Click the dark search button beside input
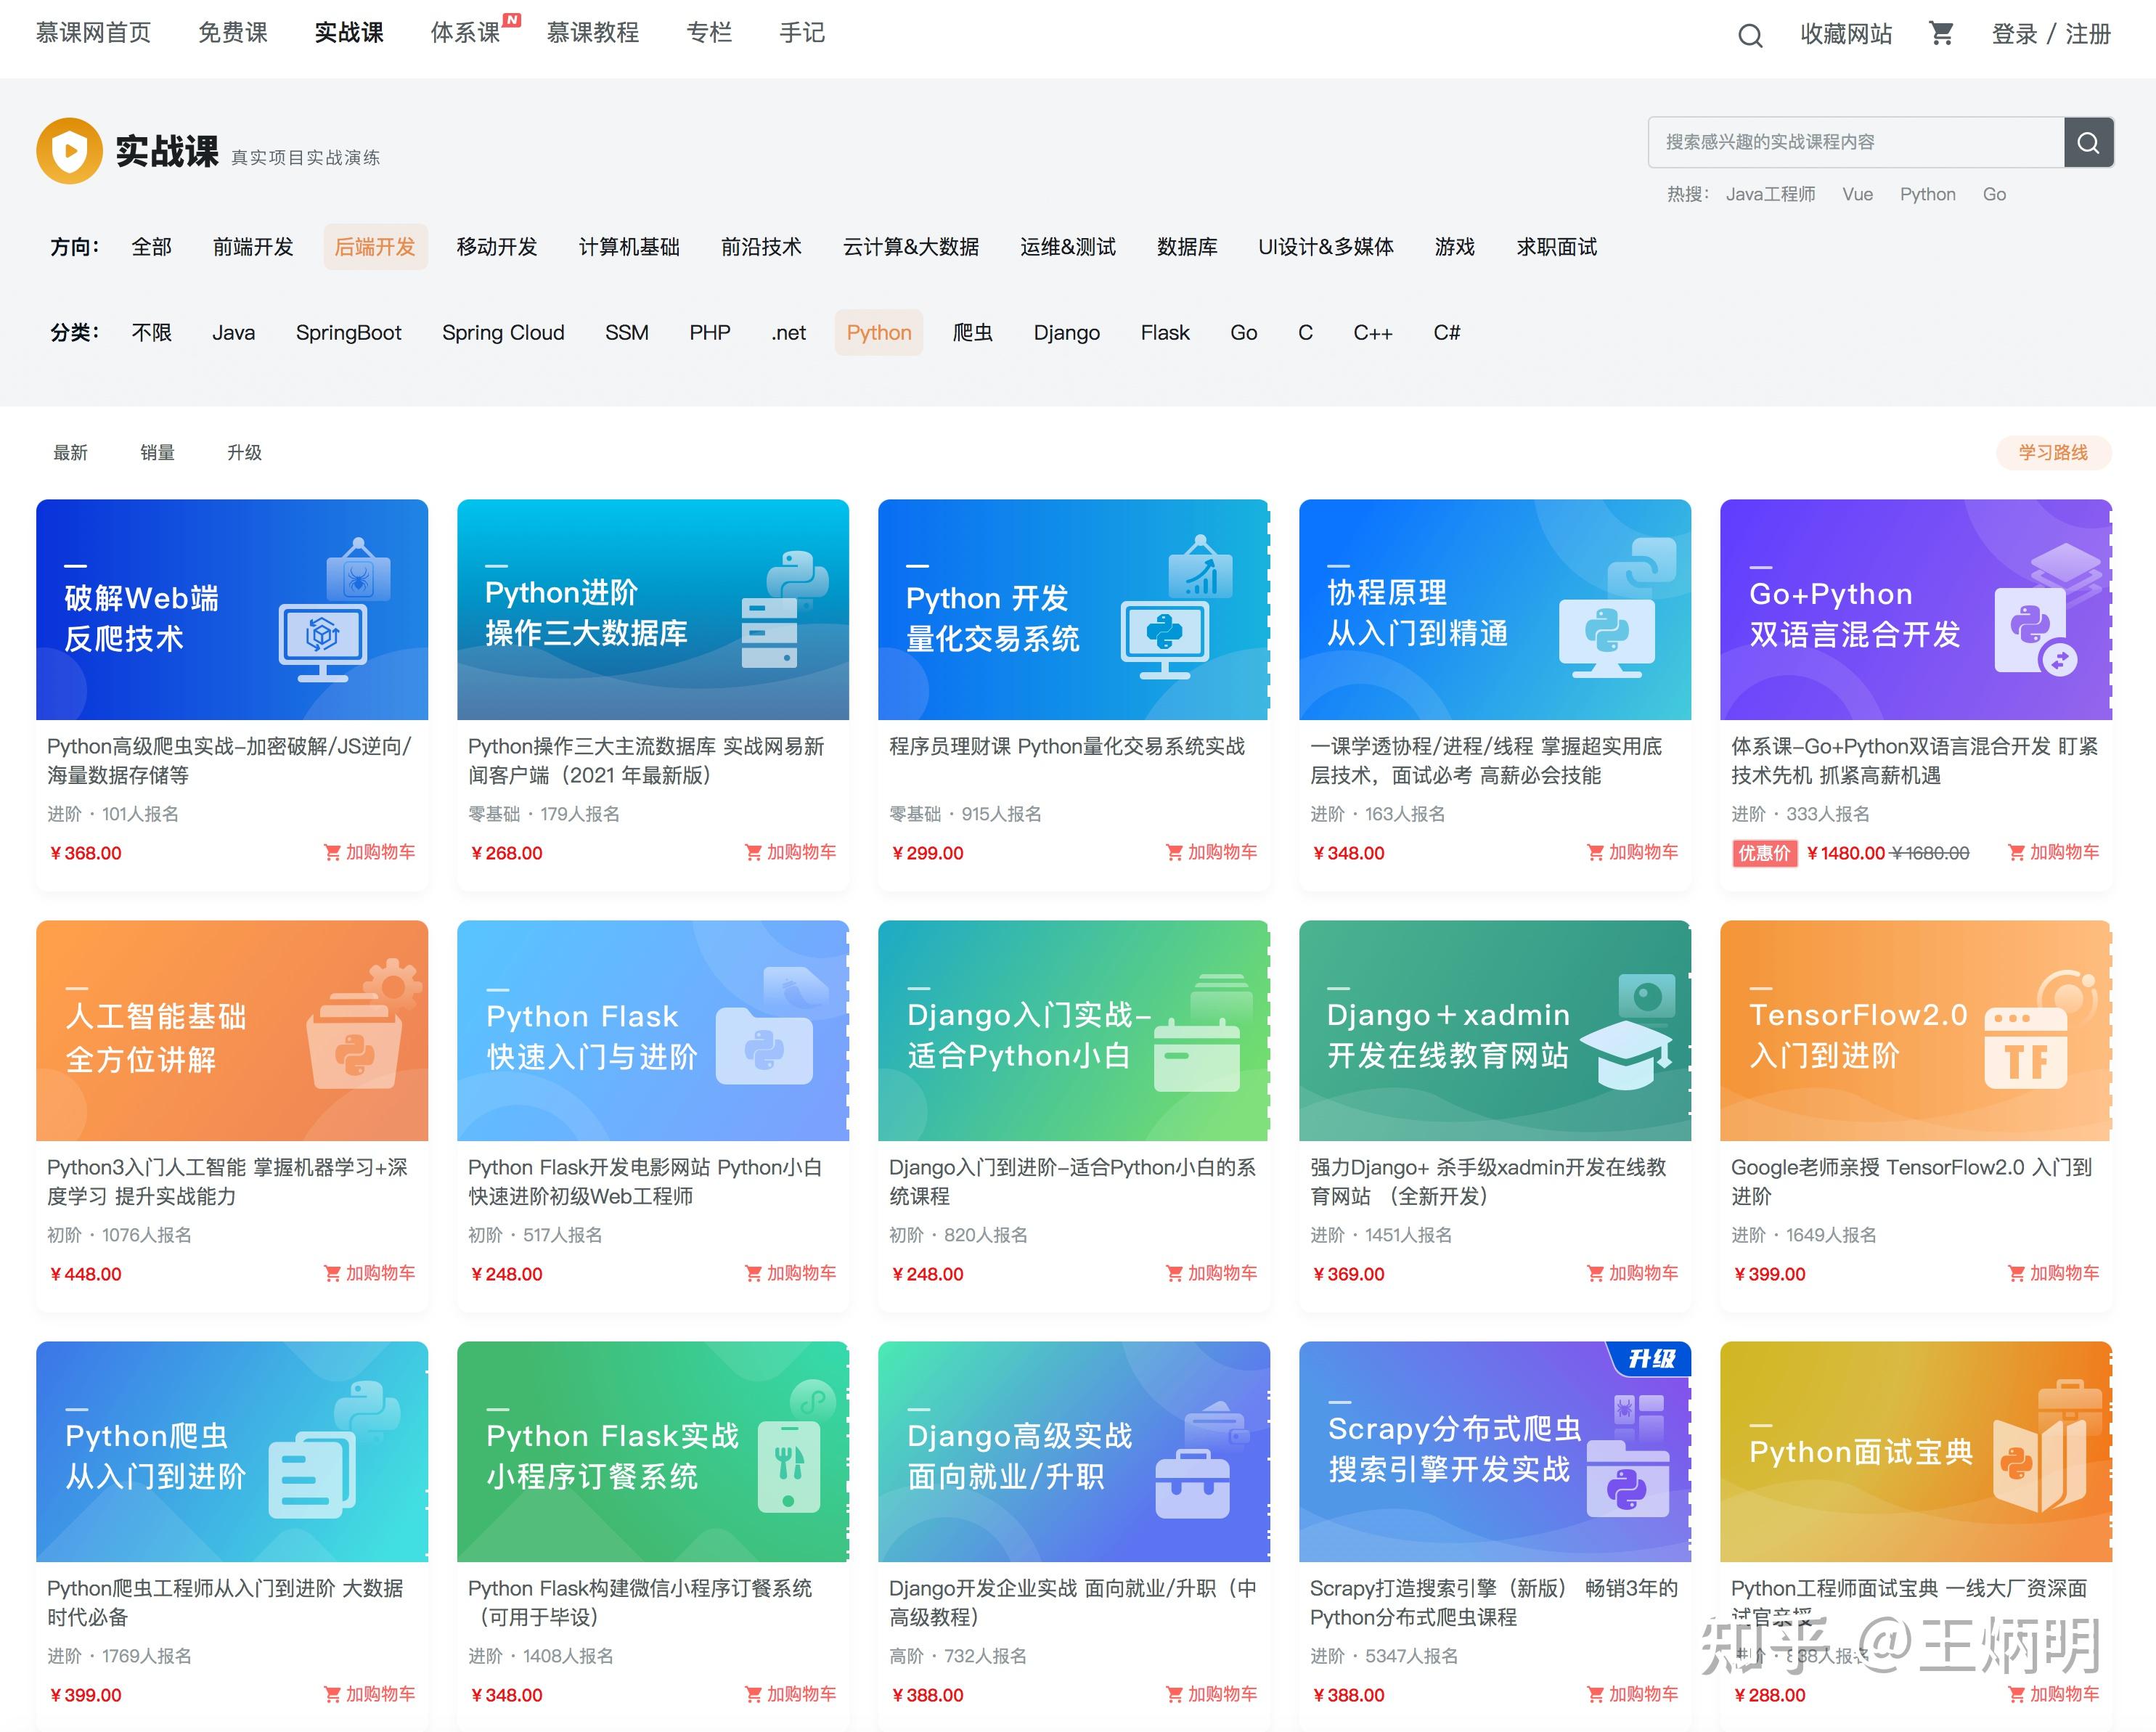2156x1732 pixels. (x=2088, y=142)
